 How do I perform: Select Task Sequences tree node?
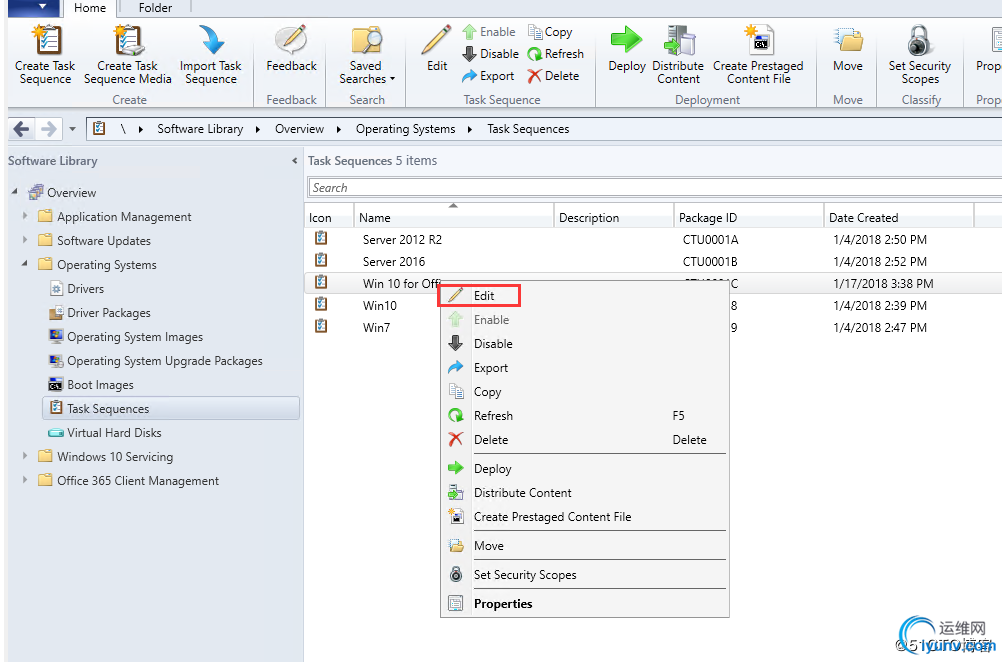click(x=171, y=408)
